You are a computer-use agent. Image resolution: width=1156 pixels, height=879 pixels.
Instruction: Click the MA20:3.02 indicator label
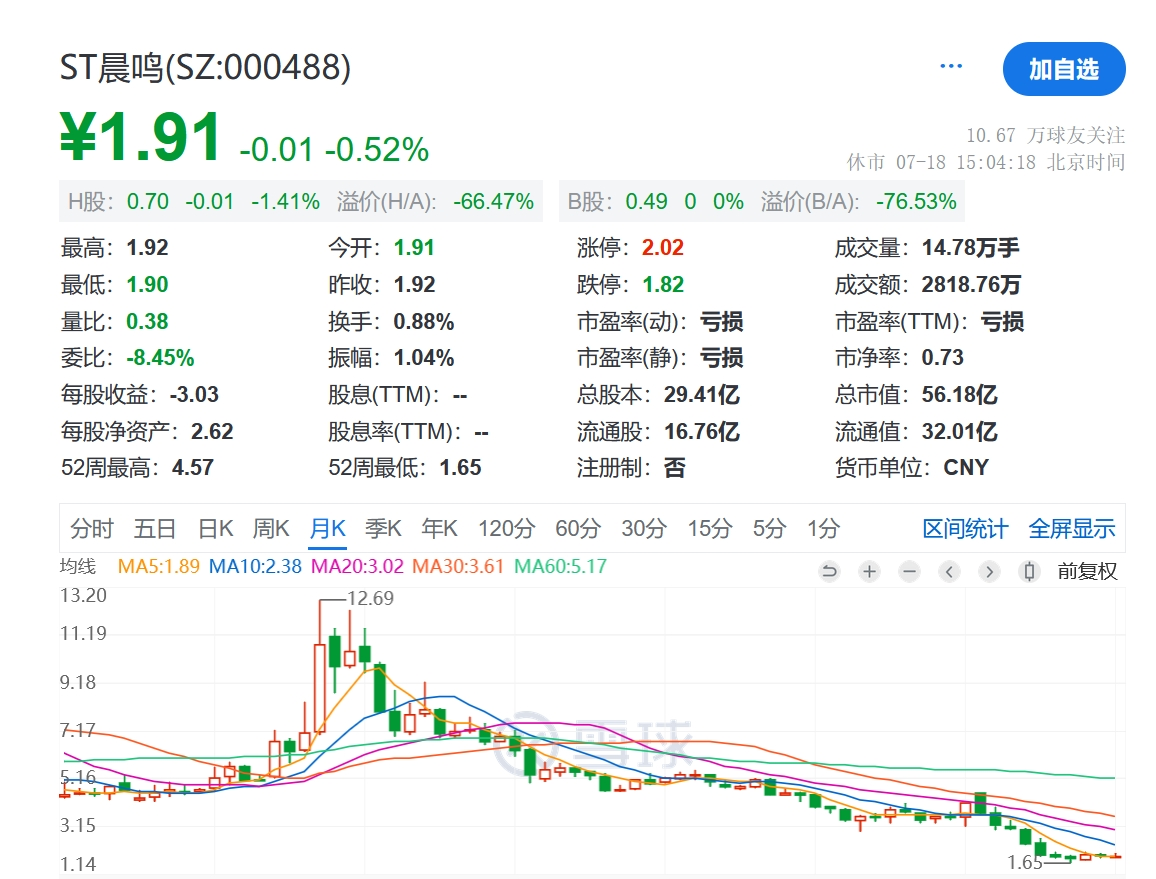coord(358,566)
